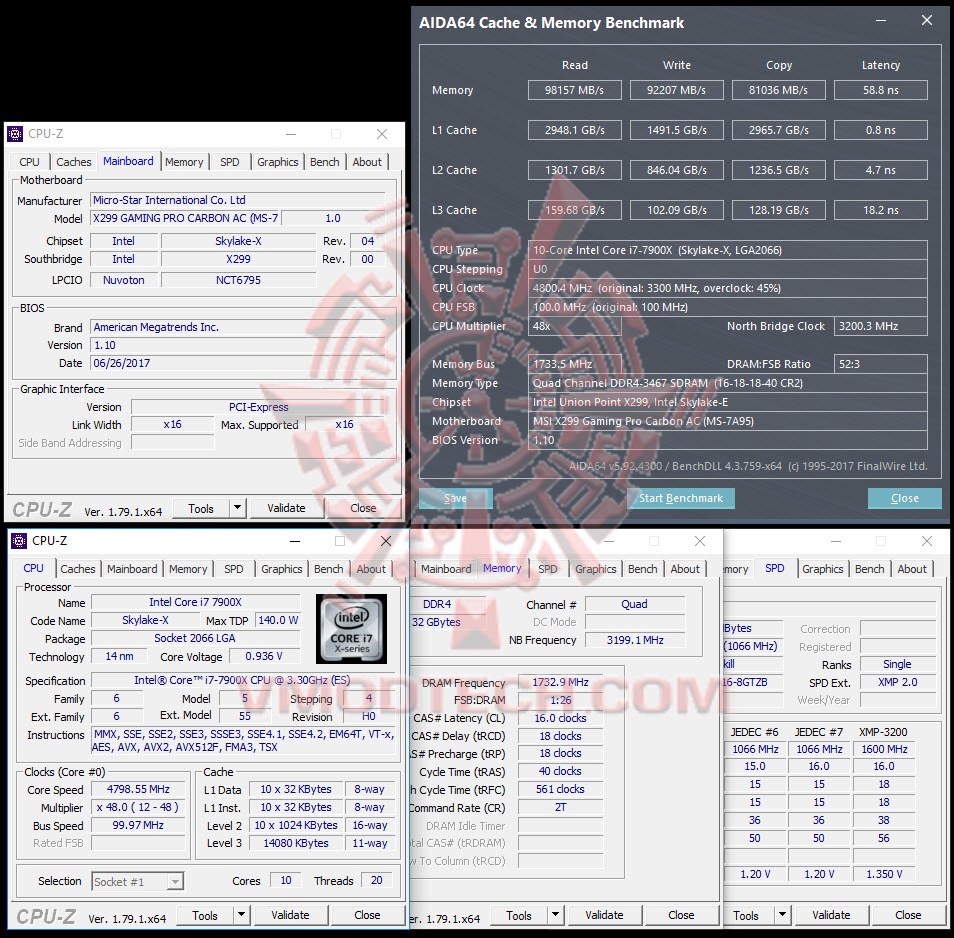Click Level 3 cache size 14080 KBytes
954x938 pixels.
click(296, 843)
